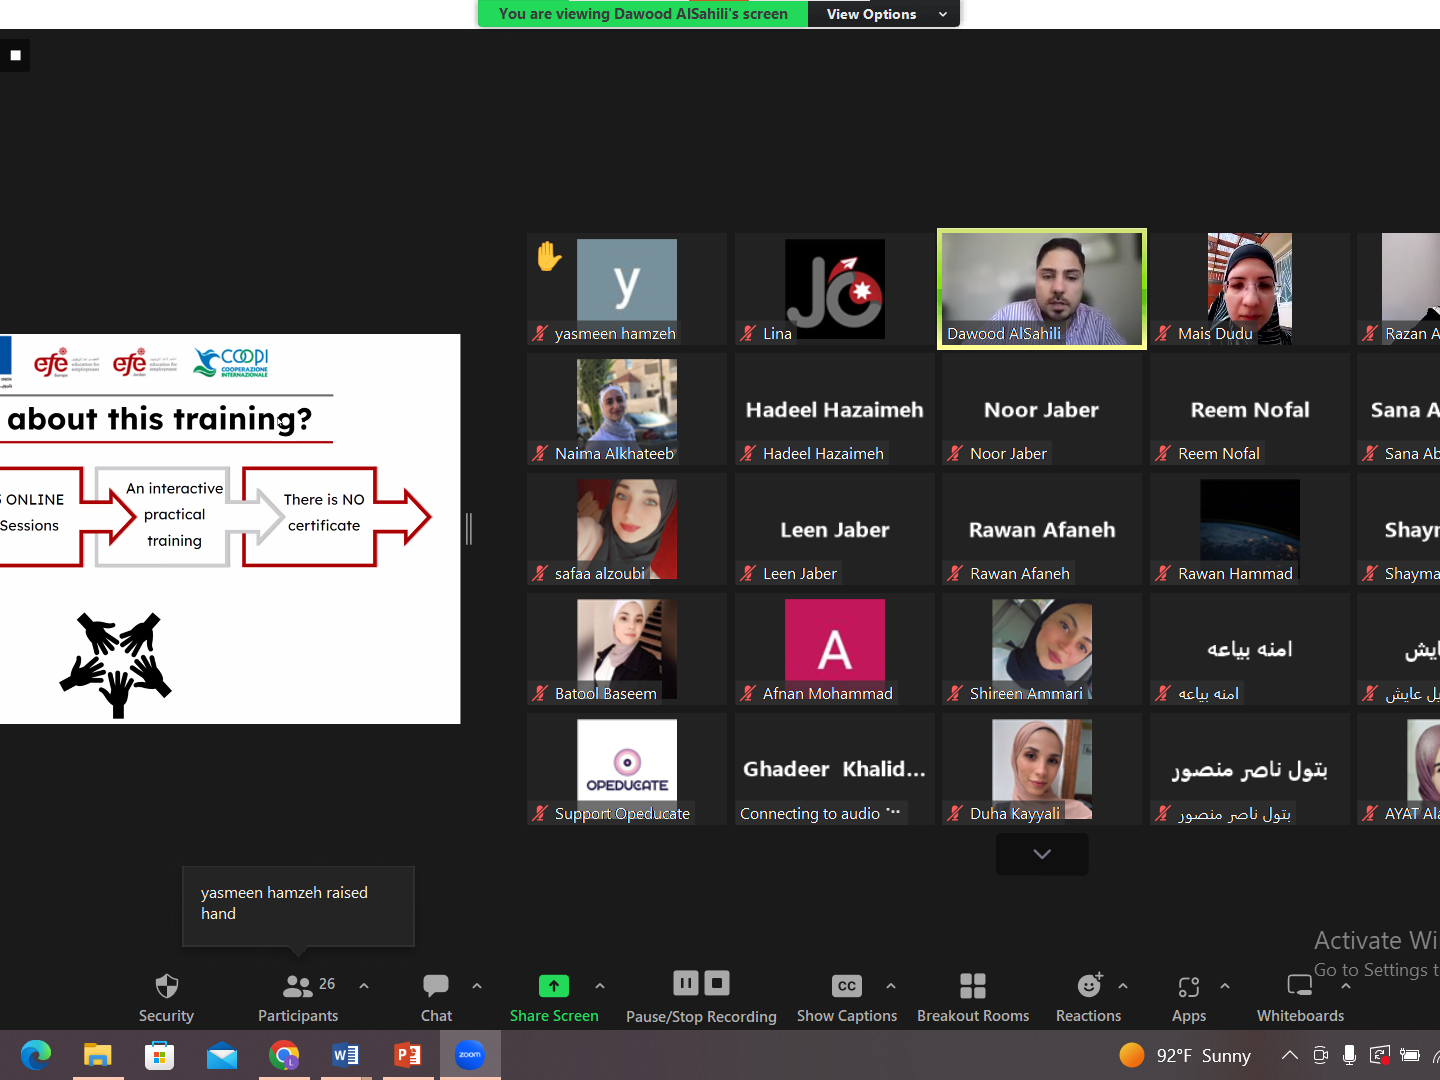Open the Chat panel

(436, 987)
